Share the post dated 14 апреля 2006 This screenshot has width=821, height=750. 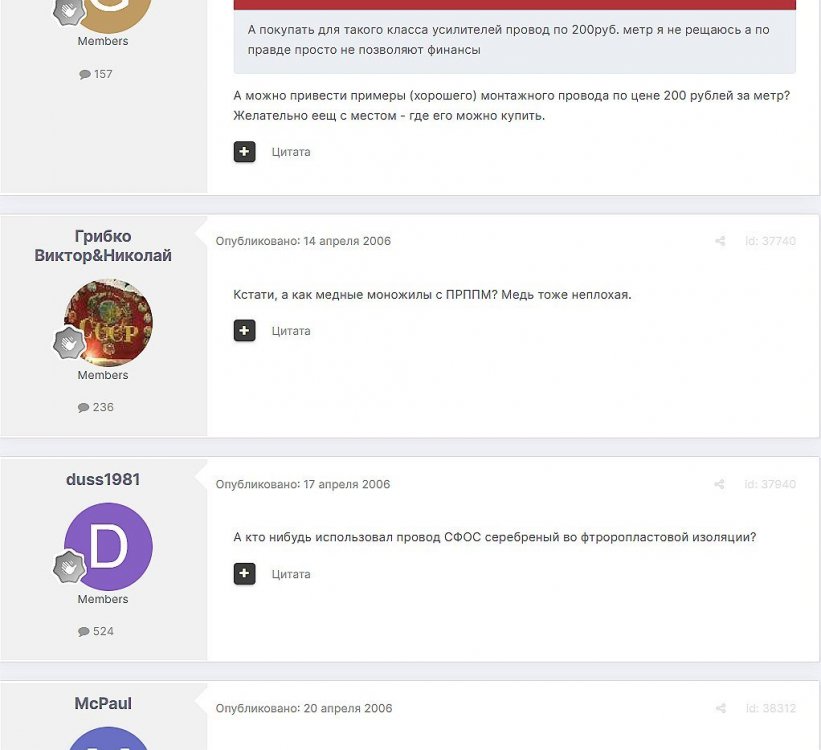(x=720, y=241)
